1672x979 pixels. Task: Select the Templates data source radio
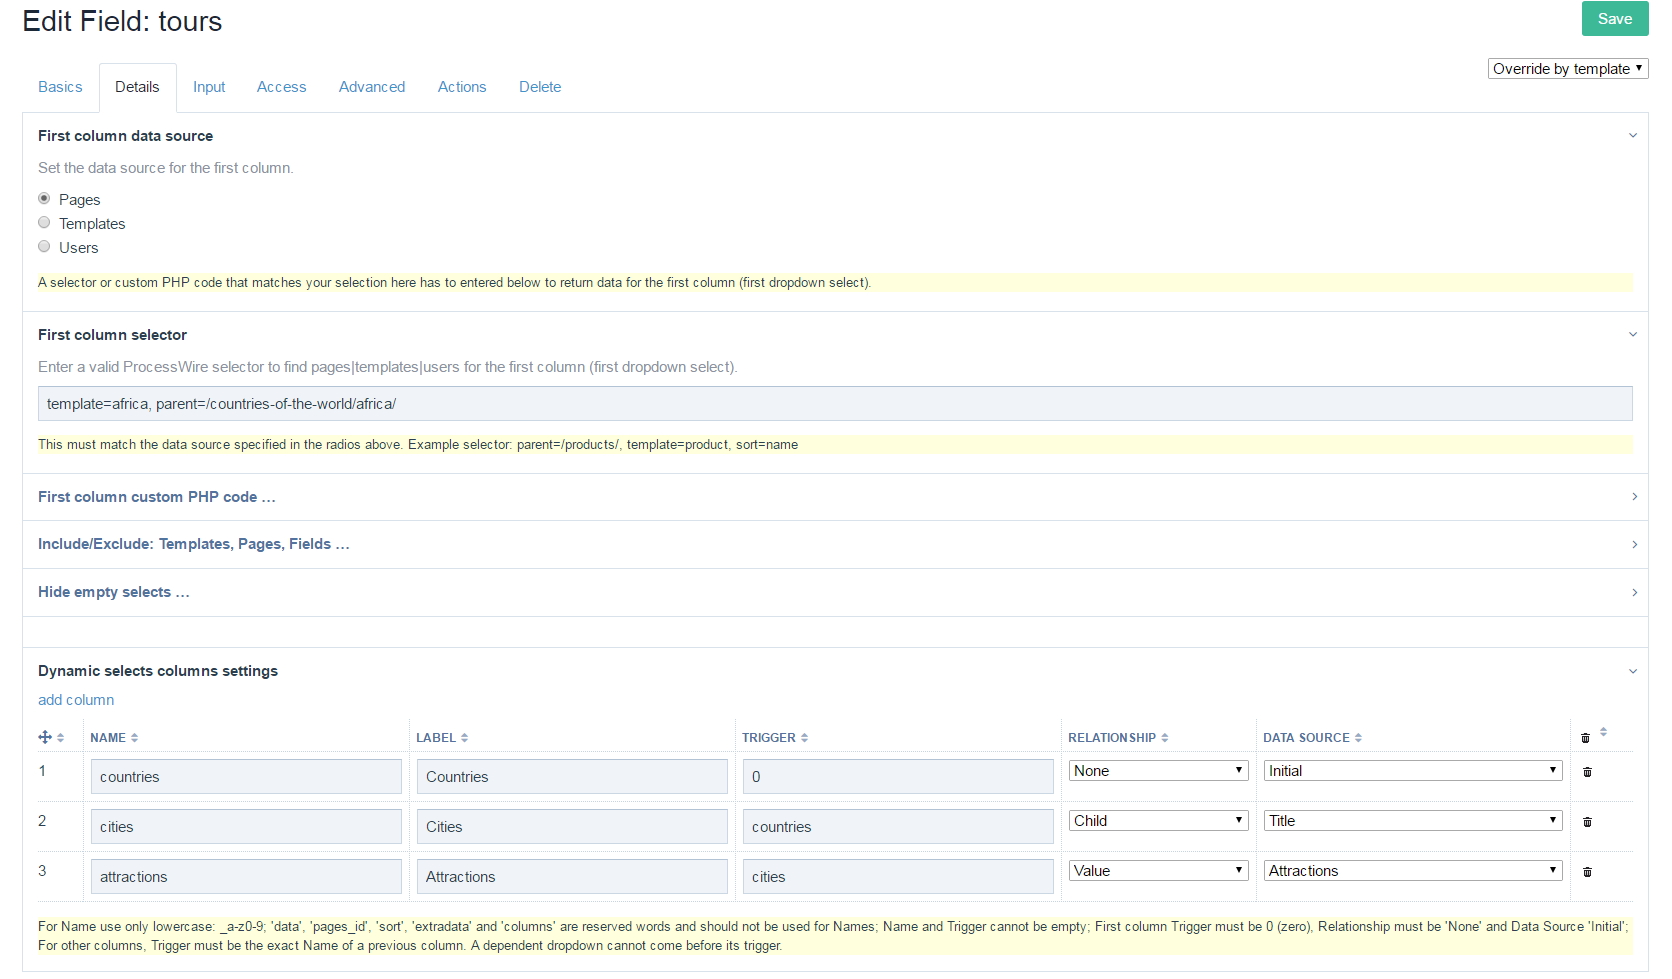tap(44, 222)
